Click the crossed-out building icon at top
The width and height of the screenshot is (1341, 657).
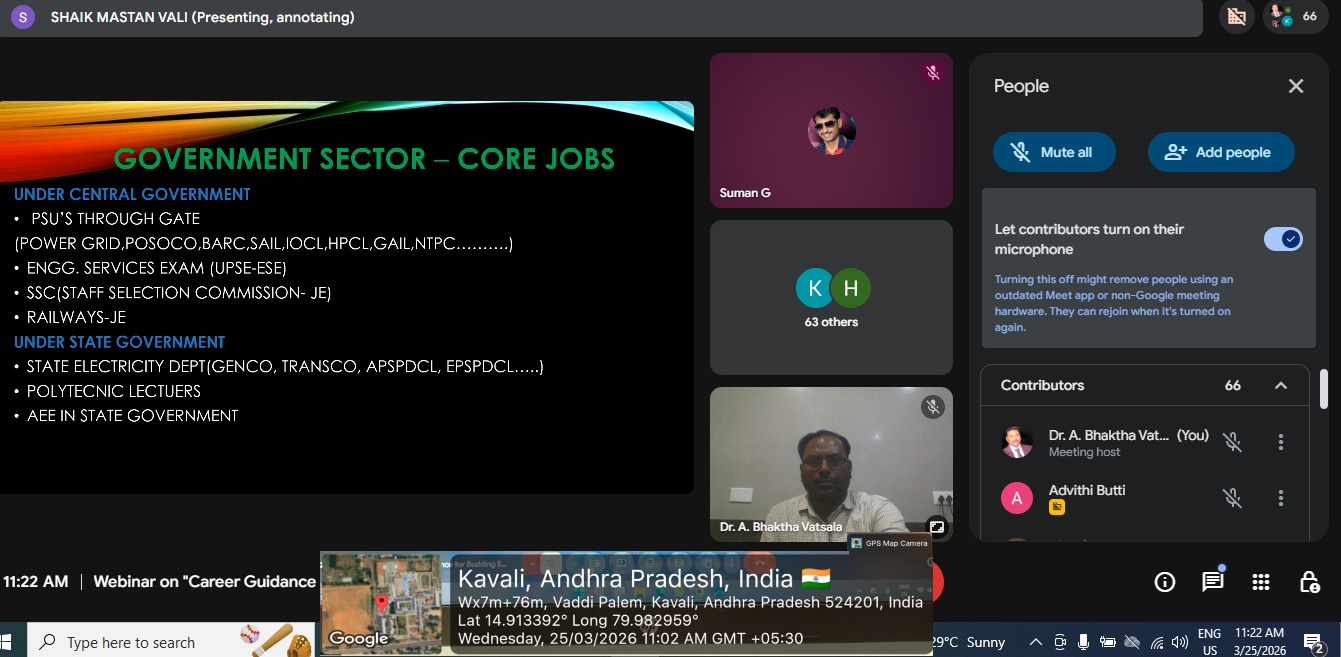pyautogui.click(x=1237, y=16)
